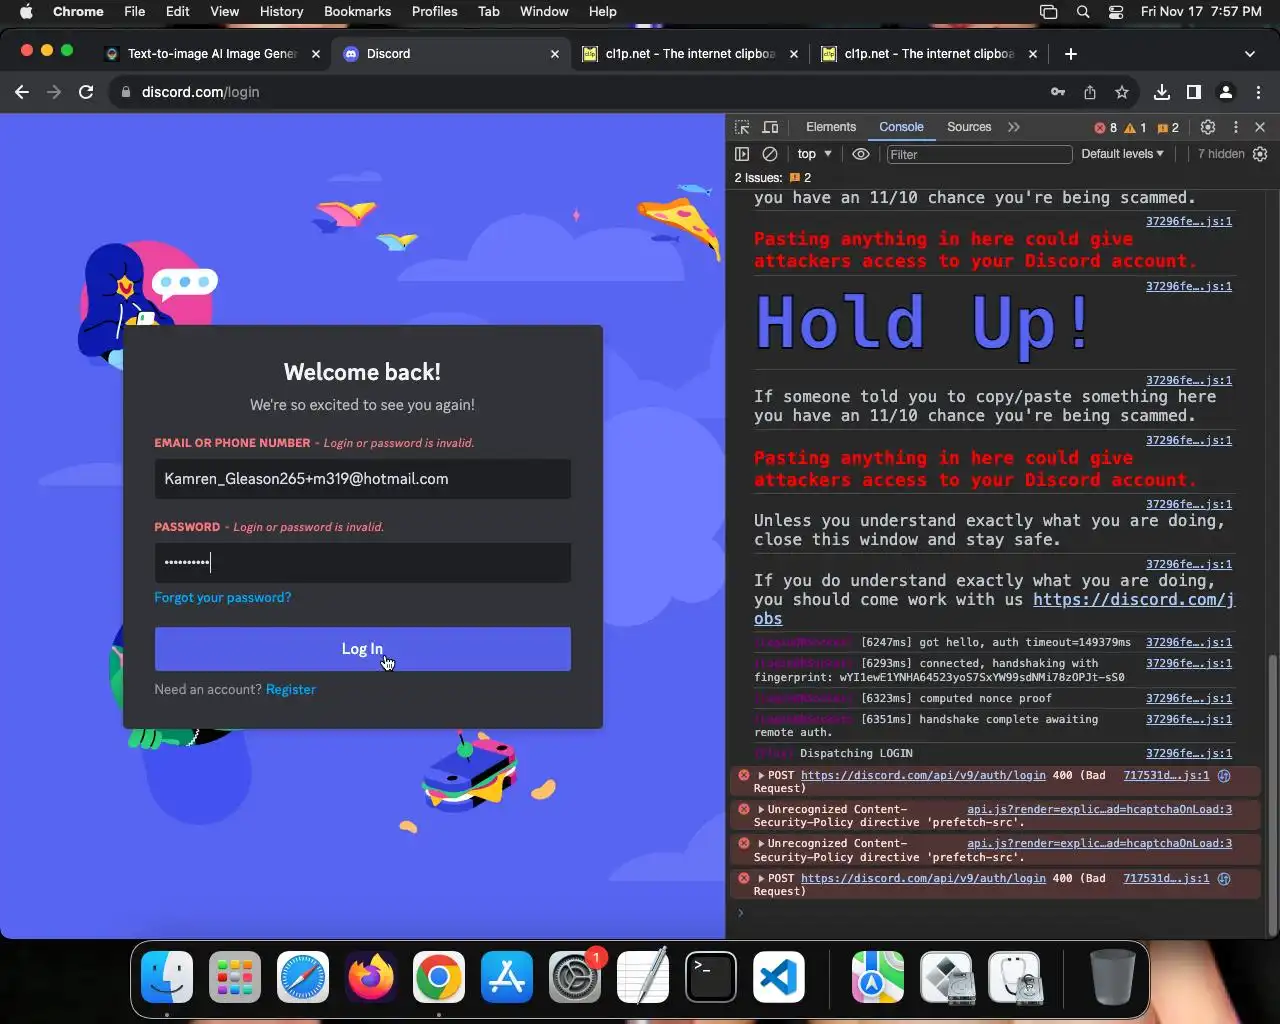This screenshot has height=1024, width=1280.
Task: Toggle the Chrome side panel icon
Action: pyautogui.click(x=1194, y=92)
